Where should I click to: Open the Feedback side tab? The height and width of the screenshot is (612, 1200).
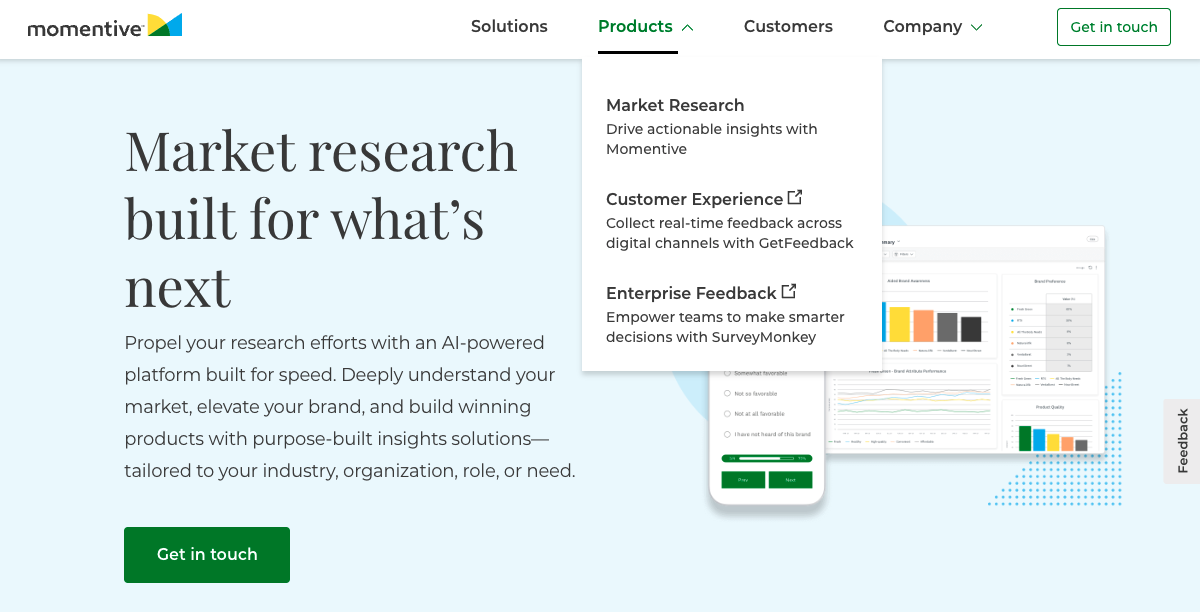(1182, 441)
